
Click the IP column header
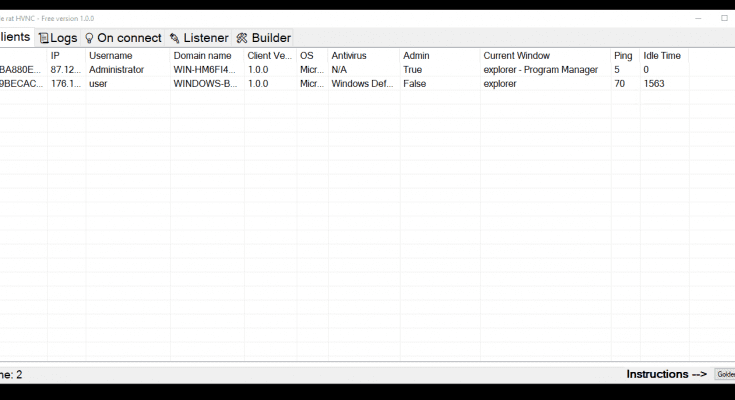[56, 56]
